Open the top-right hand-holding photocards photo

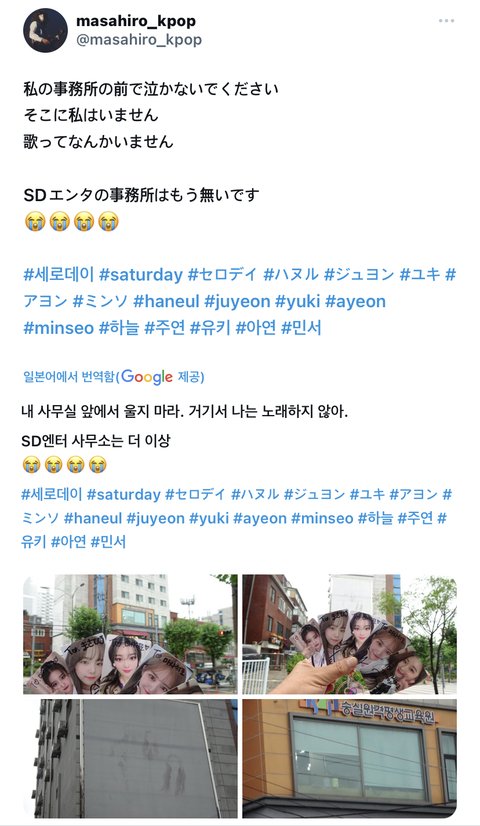click(x=349, y=634)
